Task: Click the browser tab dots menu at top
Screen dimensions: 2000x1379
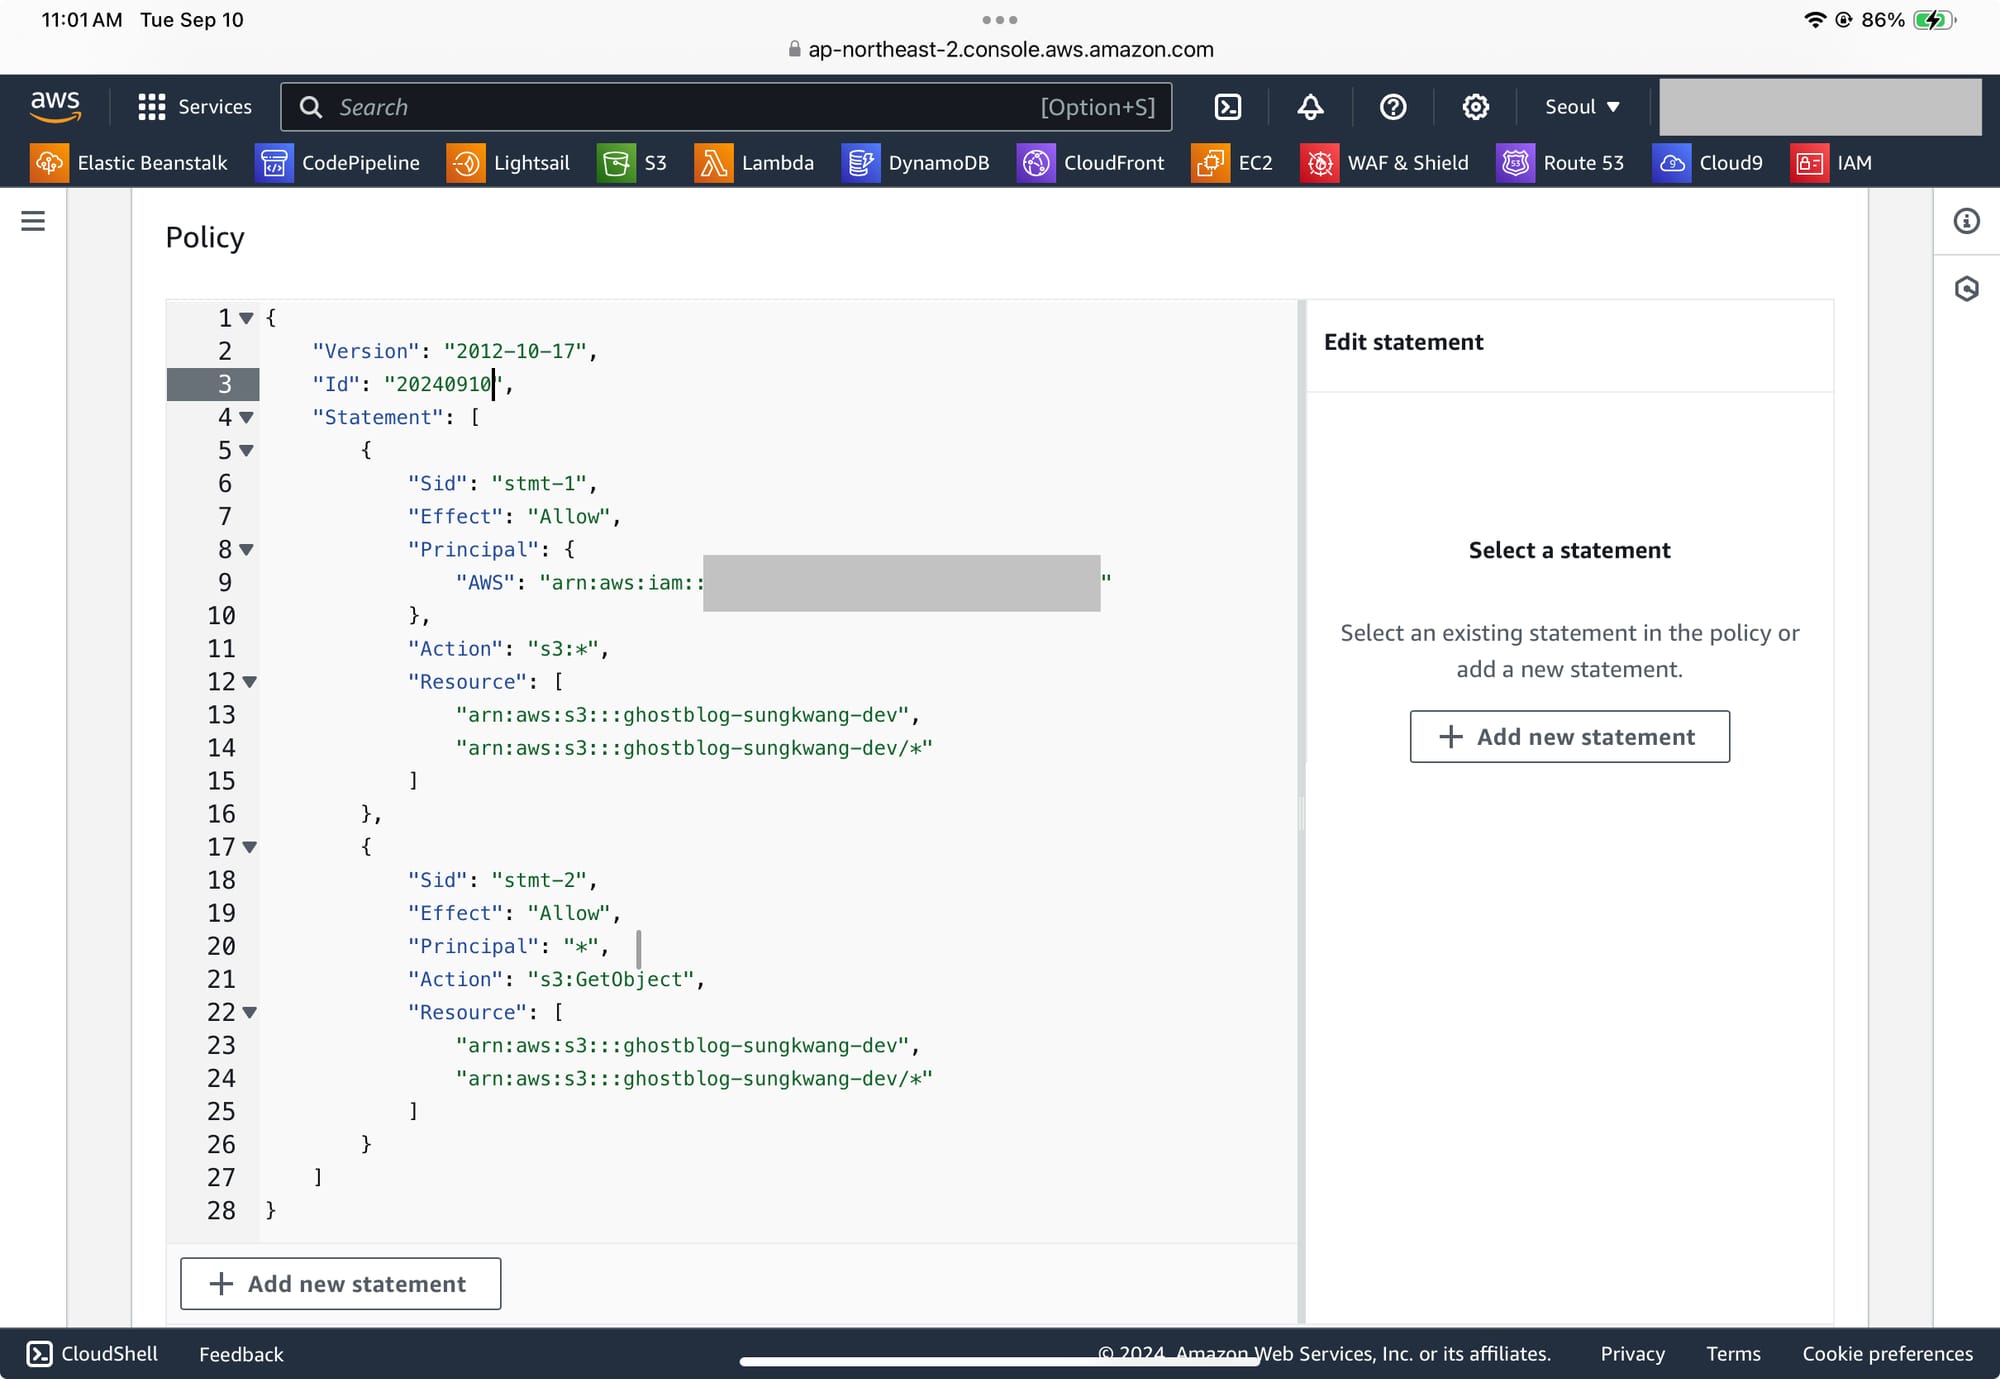Action: pos(1000,19)
